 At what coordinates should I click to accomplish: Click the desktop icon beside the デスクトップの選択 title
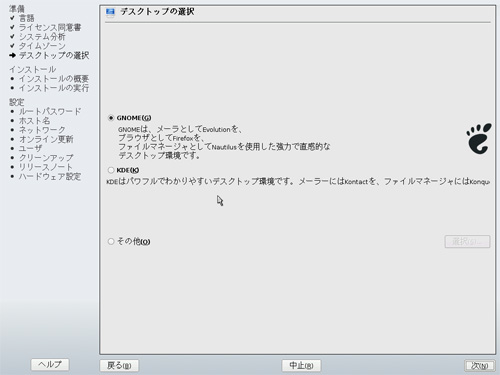[110, 12]
